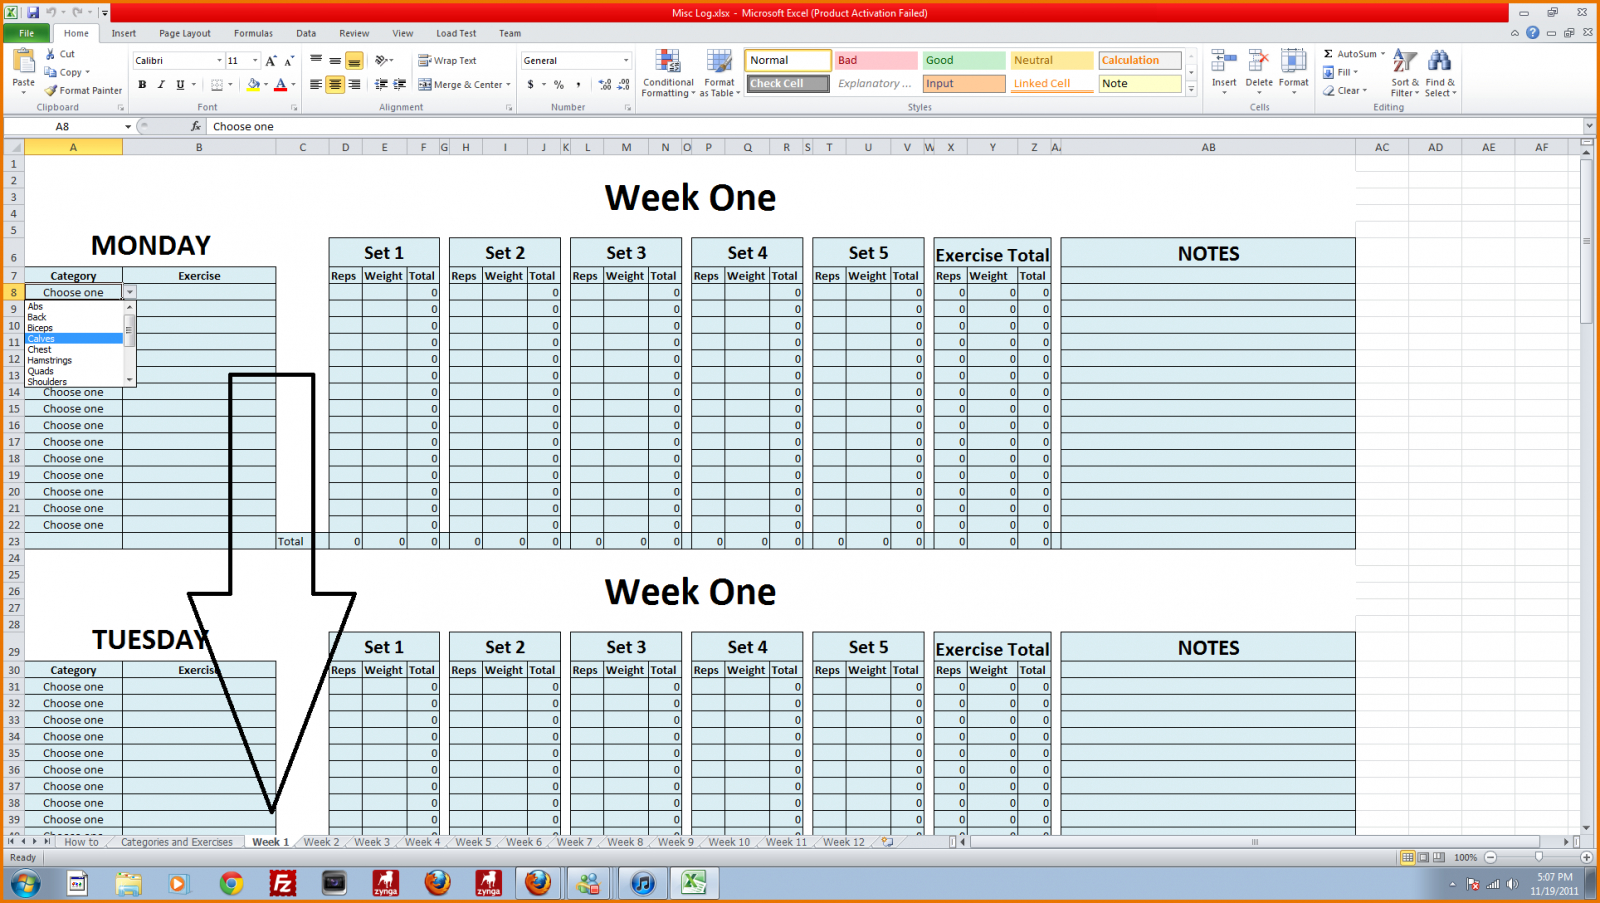
Task: Select column B header
Action: coord(199,147)
